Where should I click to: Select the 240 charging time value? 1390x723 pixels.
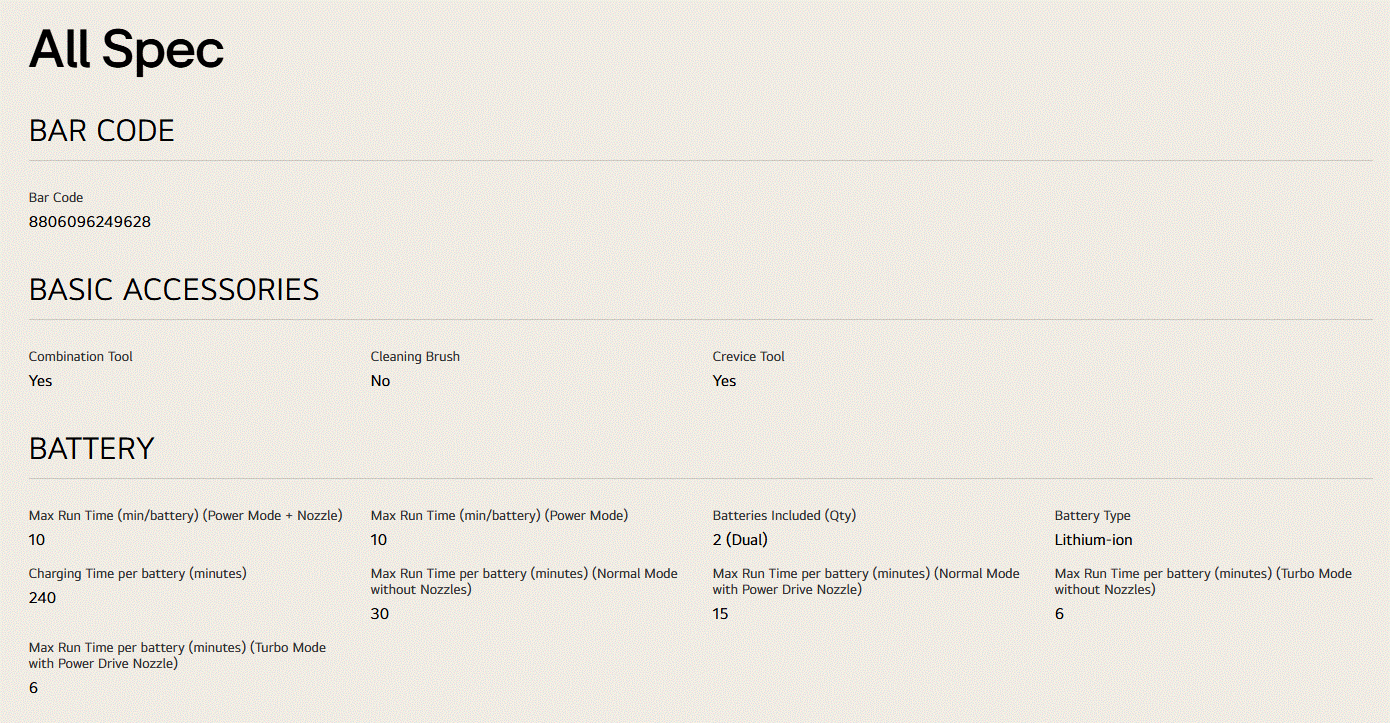pyautogui.click(x=43, y=598)
